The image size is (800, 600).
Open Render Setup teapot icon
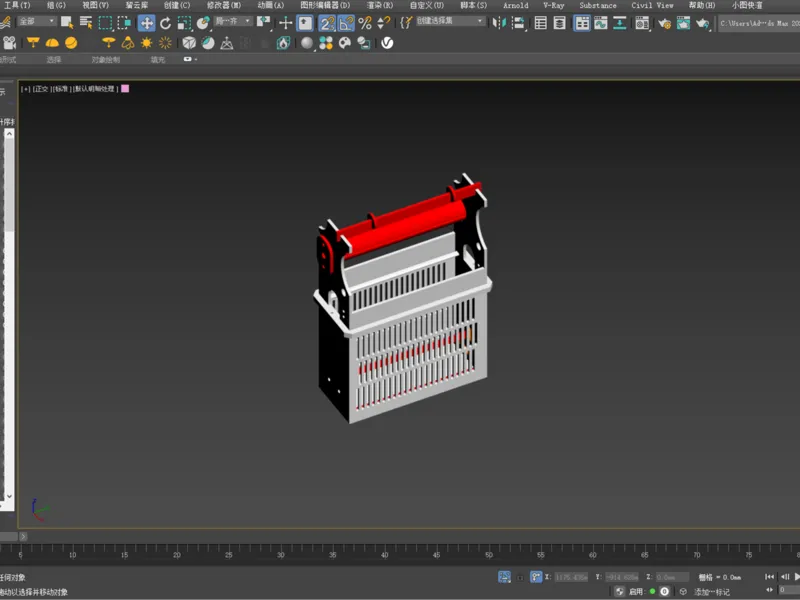[x=664, y=23]
